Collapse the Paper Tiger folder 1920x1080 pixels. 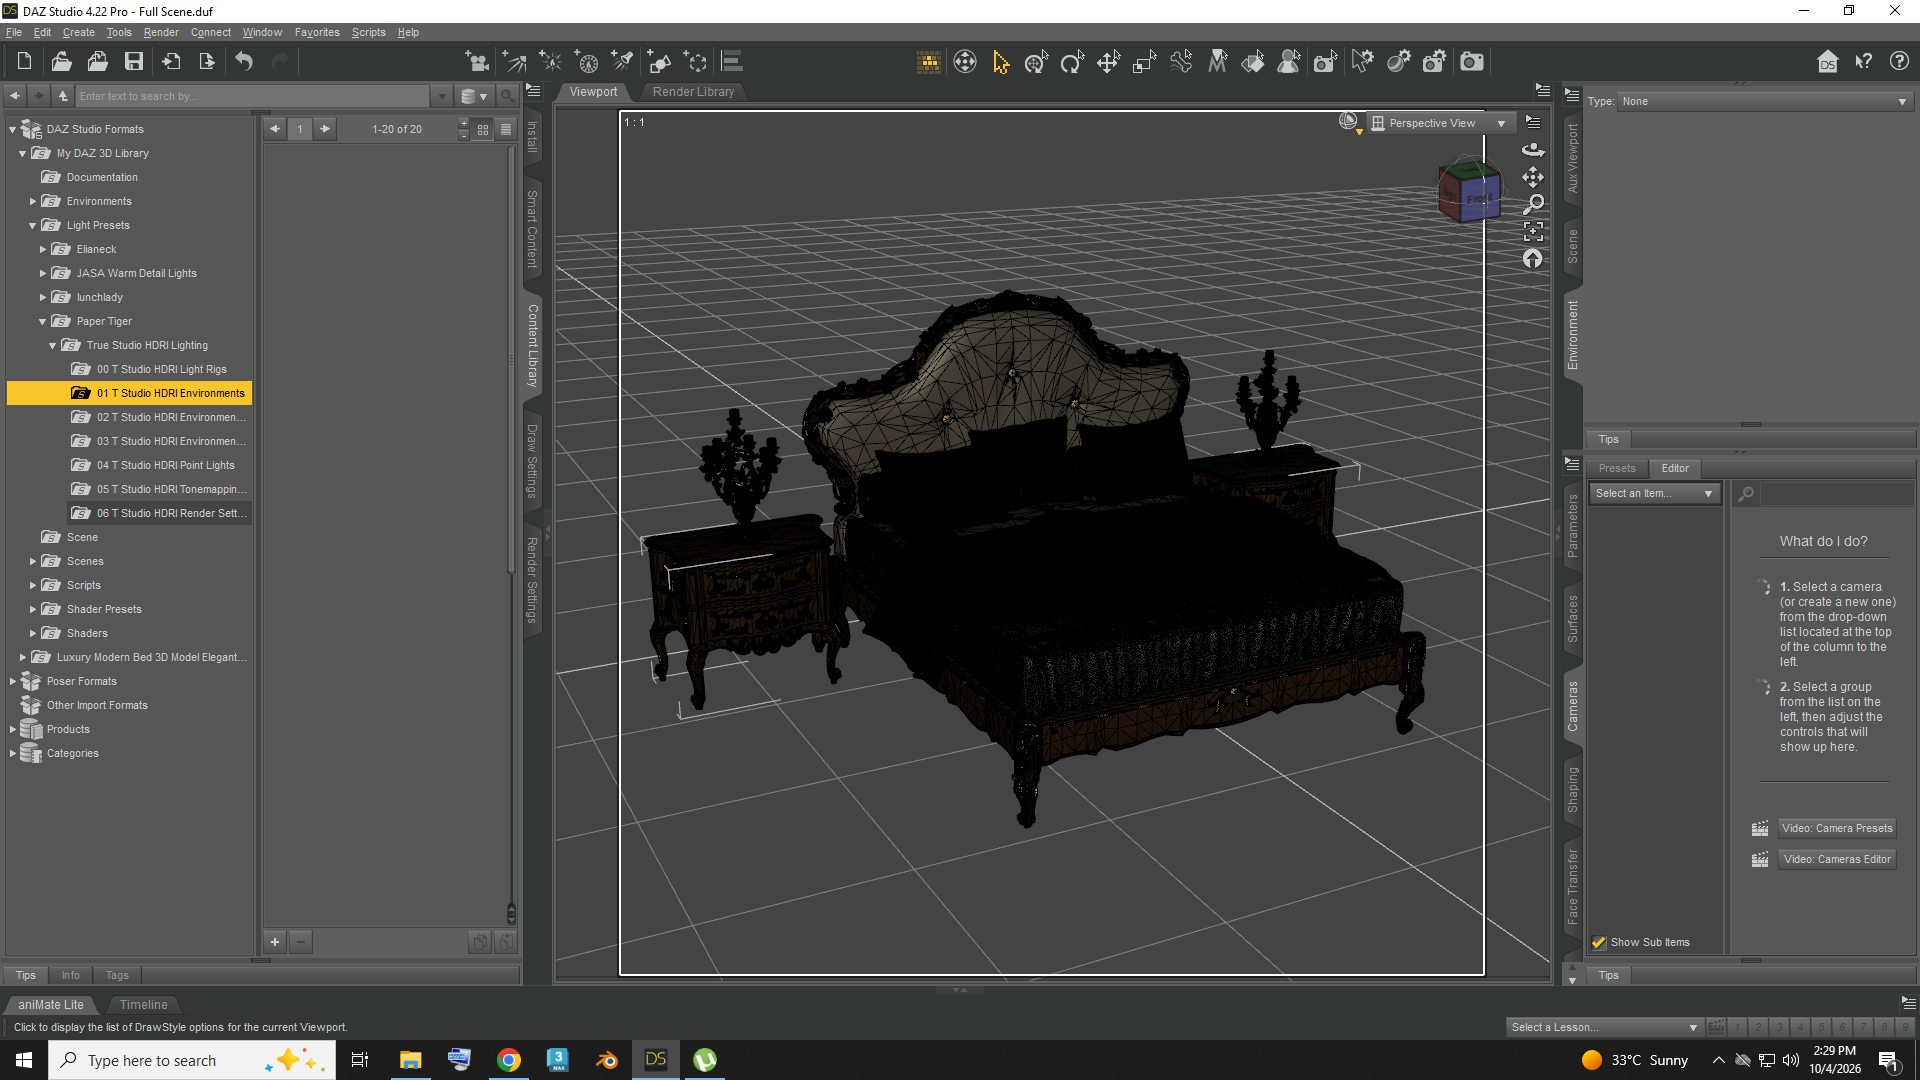(43, 322)
